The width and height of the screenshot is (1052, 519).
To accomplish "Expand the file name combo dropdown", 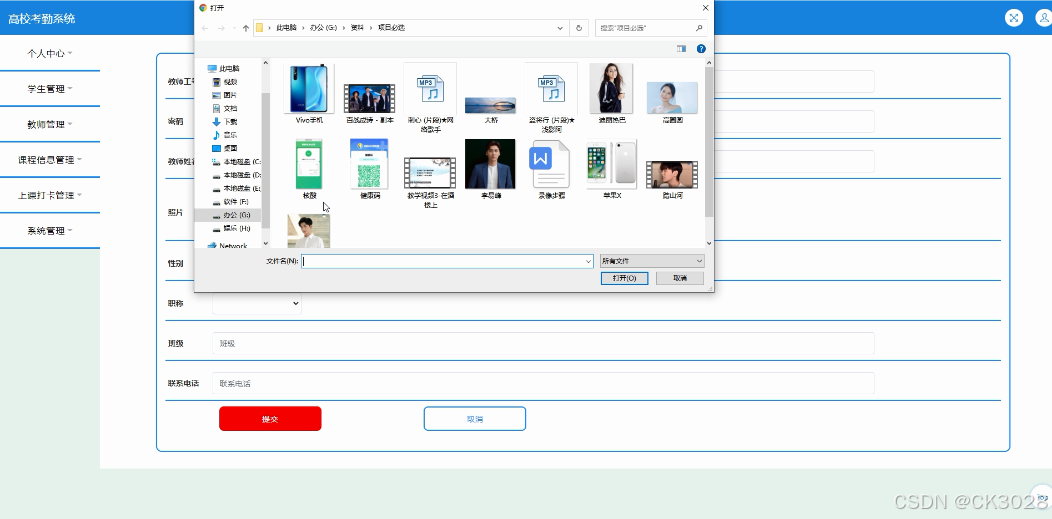I will pyautogui.click(x=588, y=262).
